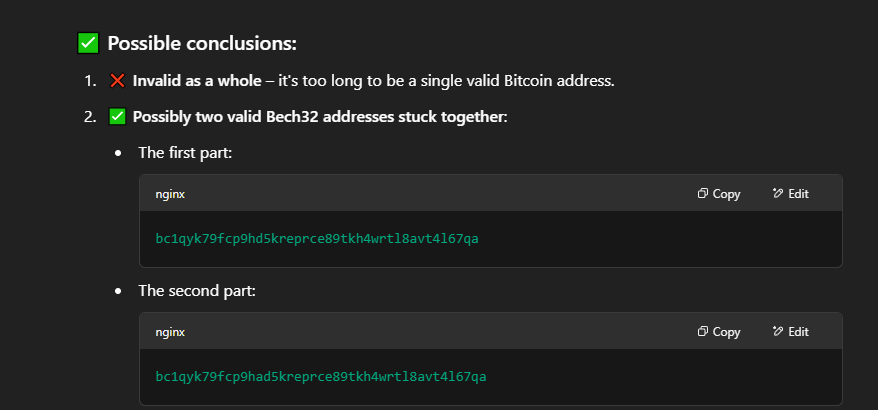
Task: Click the 'Invalid as a whole' bold text
Action: click(197, 81)
